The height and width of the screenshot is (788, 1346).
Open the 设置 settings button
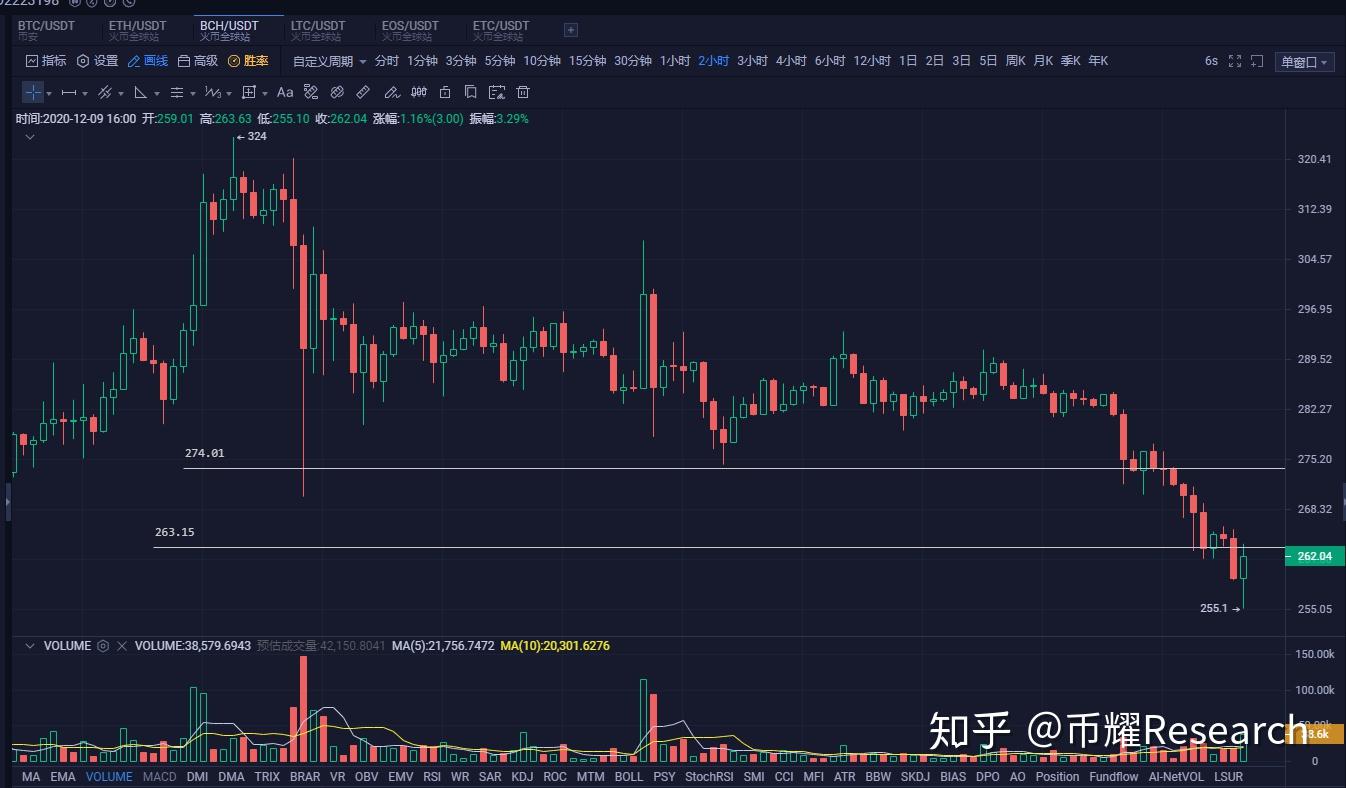point(97,61)
